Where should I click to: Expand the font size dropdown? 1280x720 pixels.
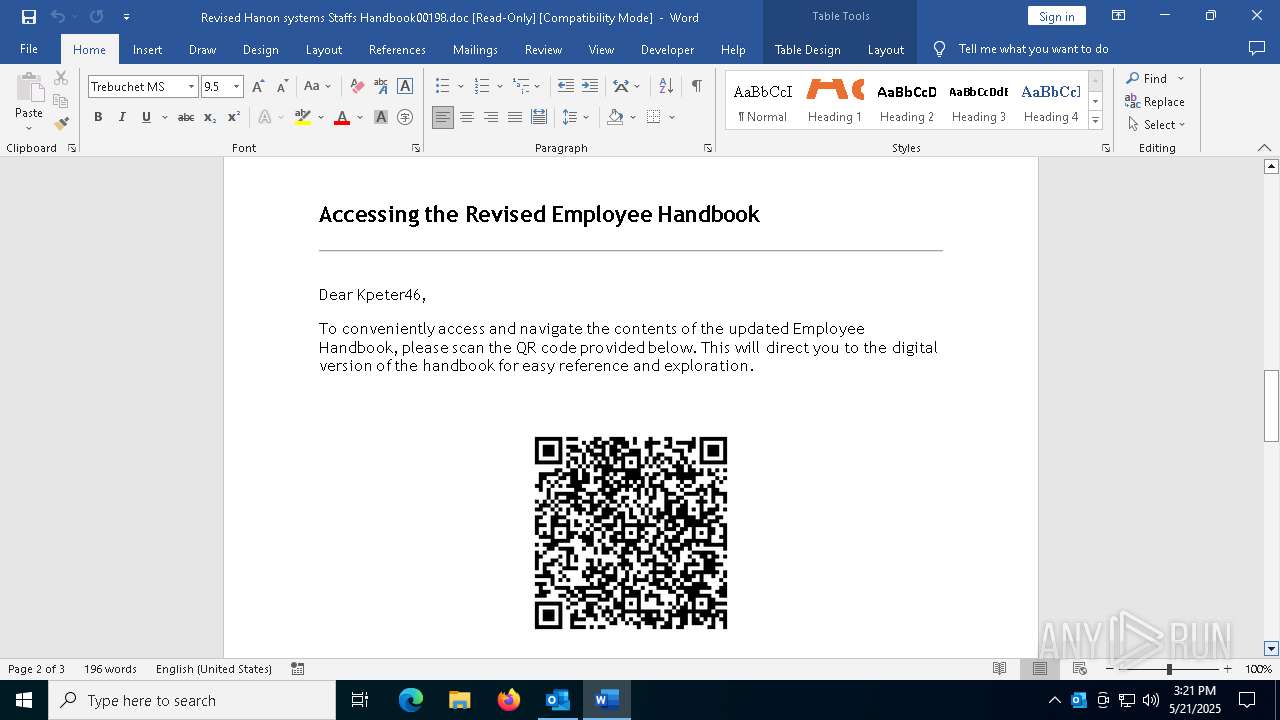coord(237,87)
